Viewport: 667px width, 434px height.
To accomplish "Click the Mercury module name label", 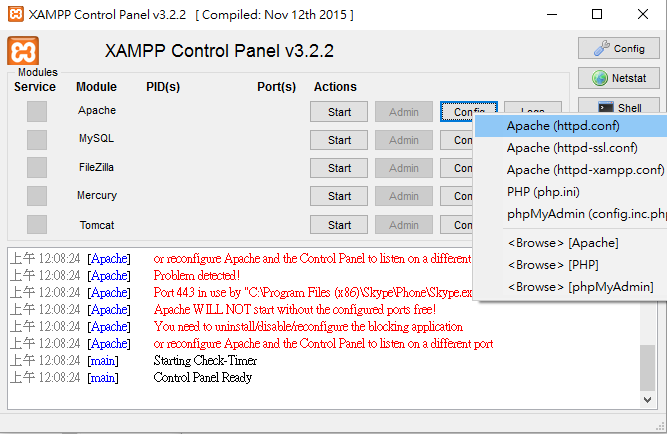I will tap(97, 195).
